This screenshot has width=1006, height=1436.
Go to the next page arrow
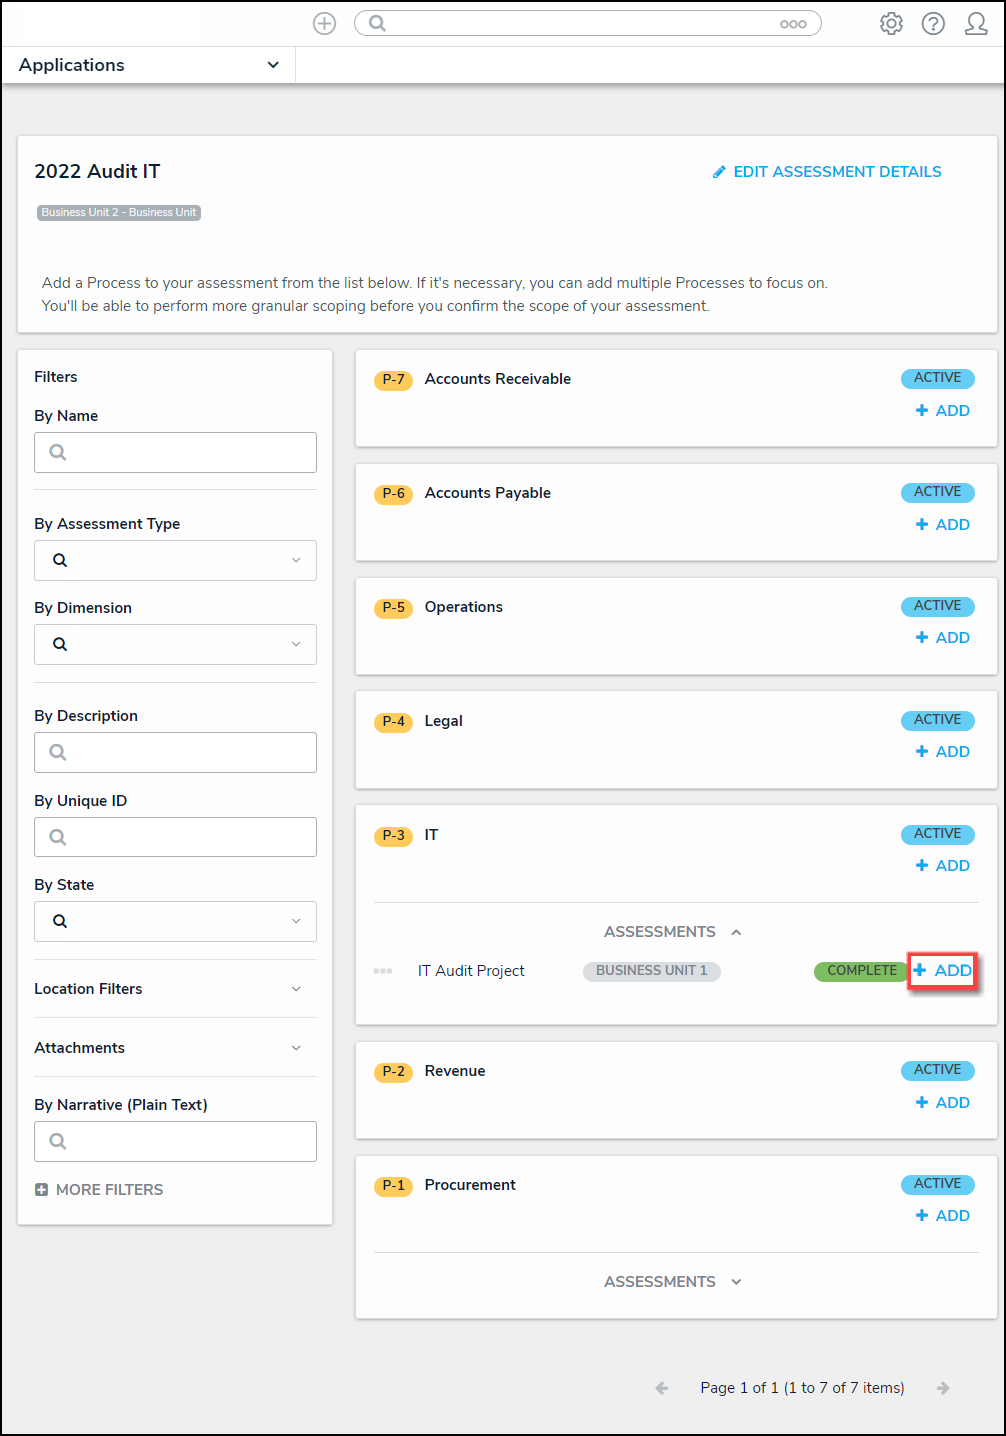(x=943, y=1388)
